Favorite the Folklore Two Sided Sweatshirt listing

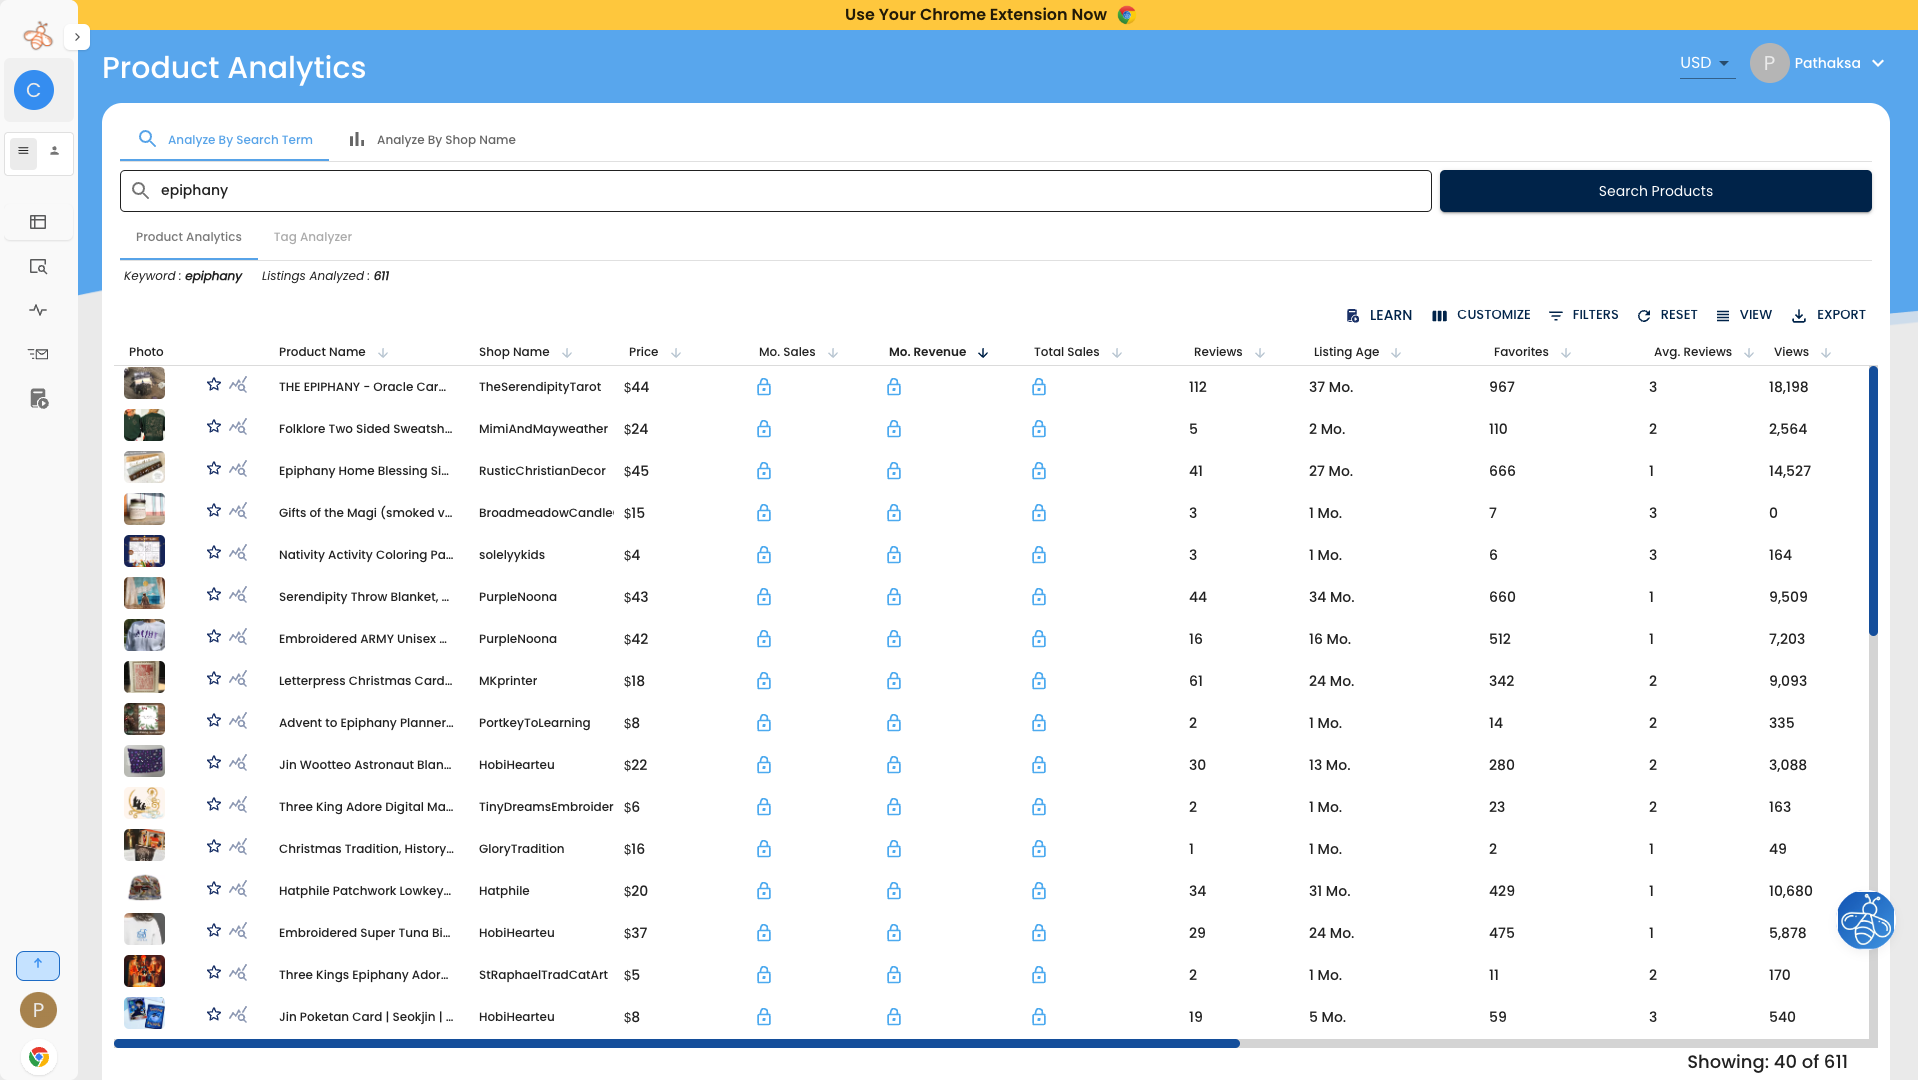tap(214, 427)
